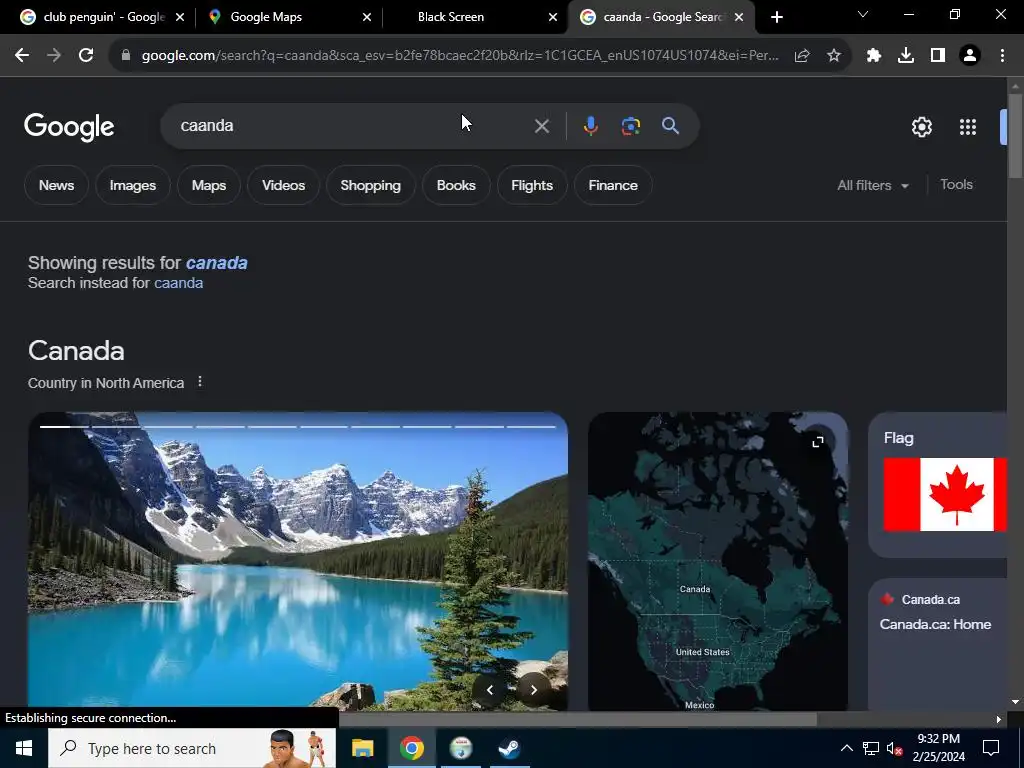Open a new Chrome tab
This screenshot has width=1024, height=768.
point(776,18)
